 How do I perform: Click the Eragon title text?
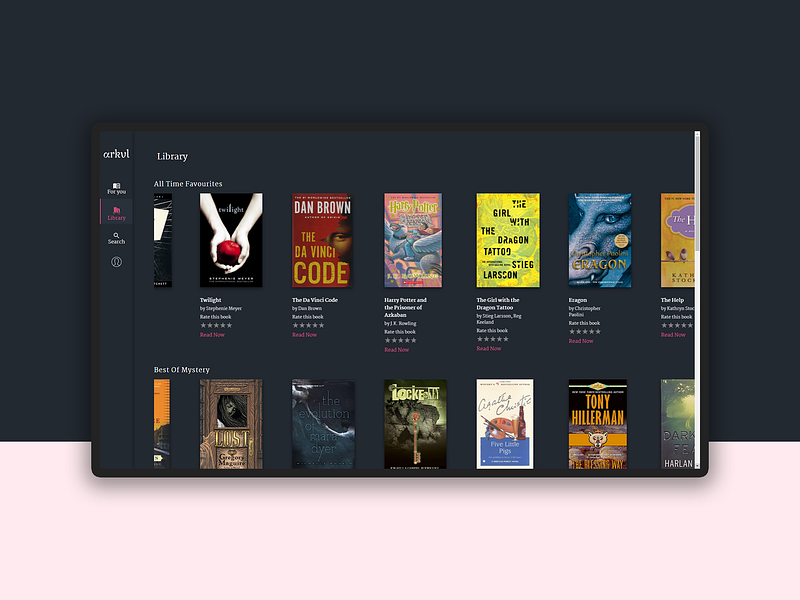tap(578, 300)
